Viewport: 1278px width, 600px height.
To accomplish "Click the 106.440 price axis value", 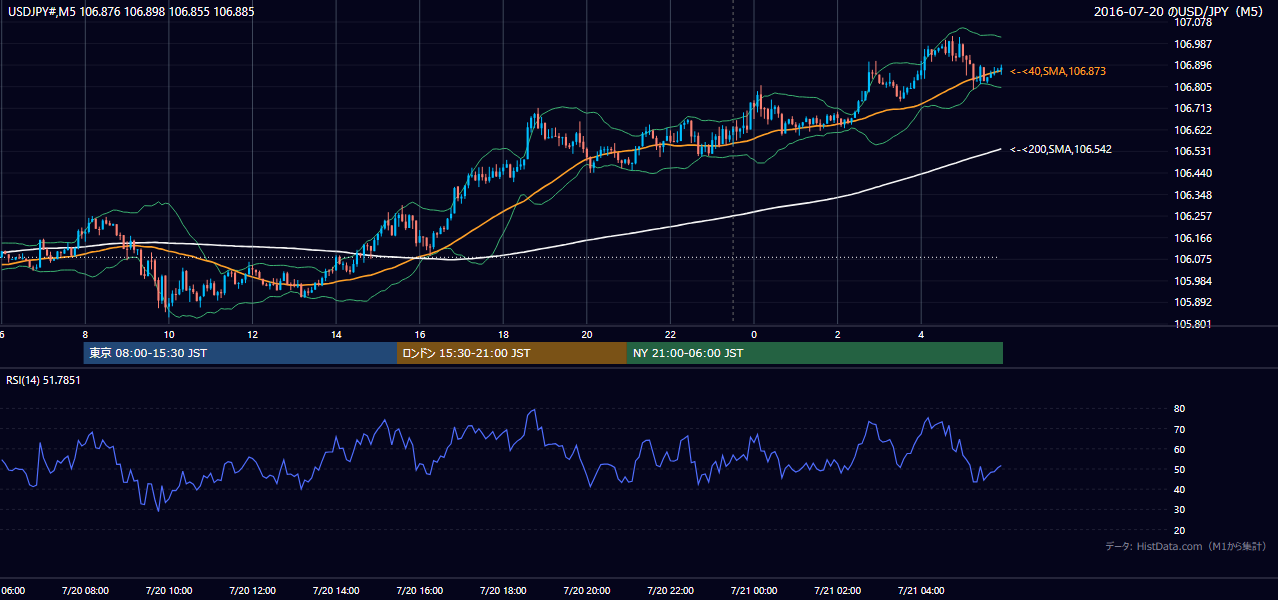I will (x=1194, y=173).
